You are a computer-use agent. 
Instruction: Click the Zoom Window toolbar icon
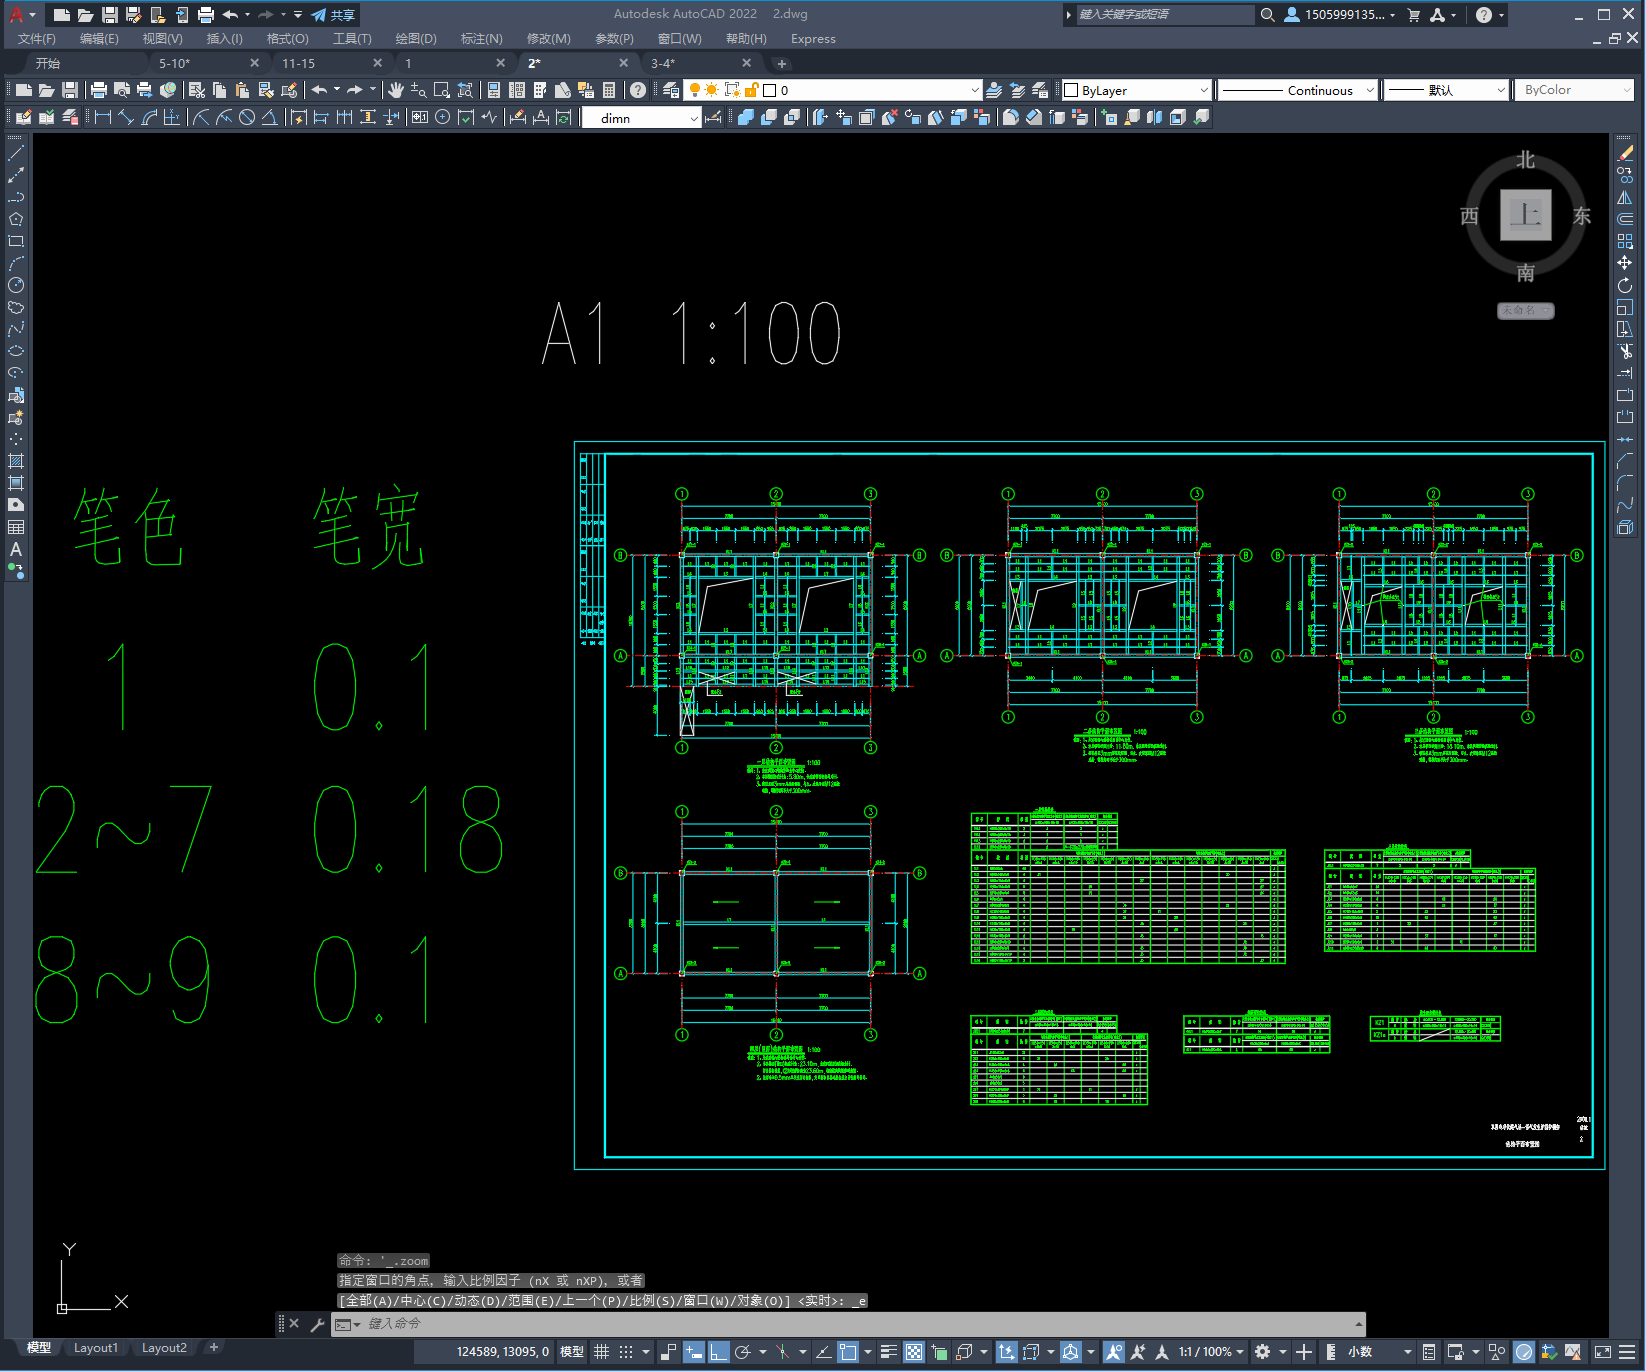[x=441, y=90]
